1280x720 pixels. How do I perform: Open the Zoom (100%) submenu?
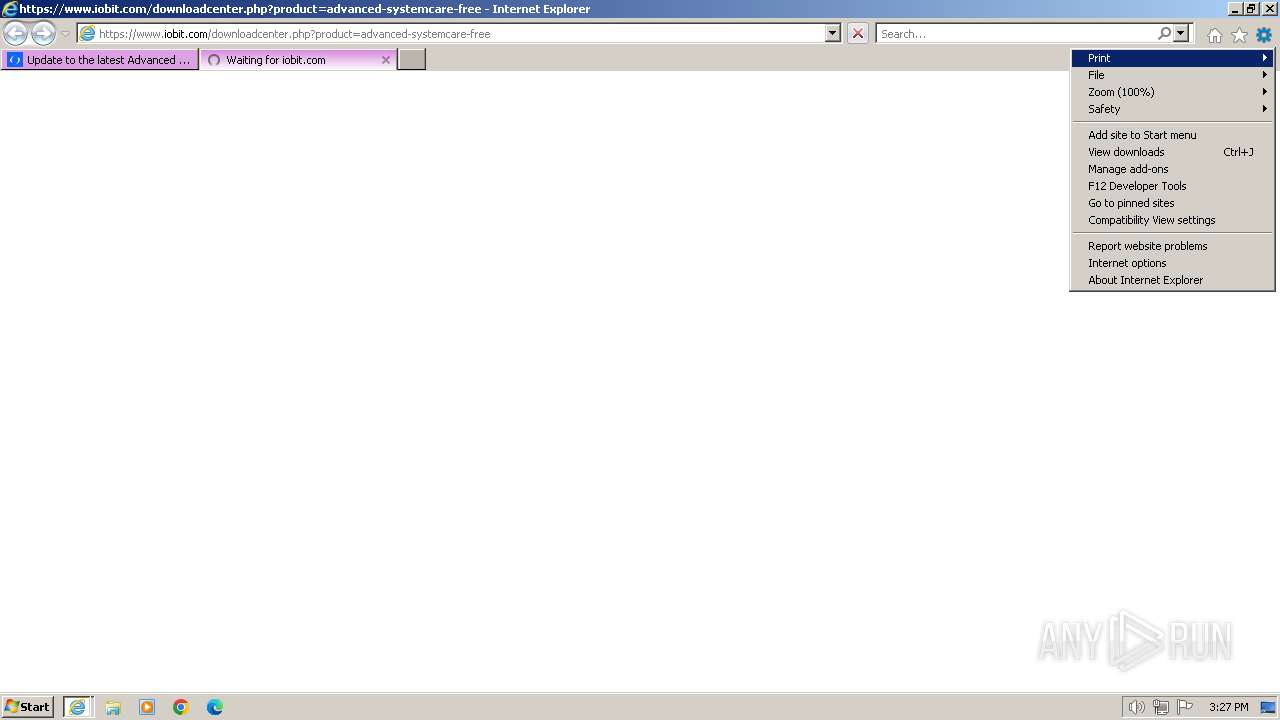pos(1172,92)
